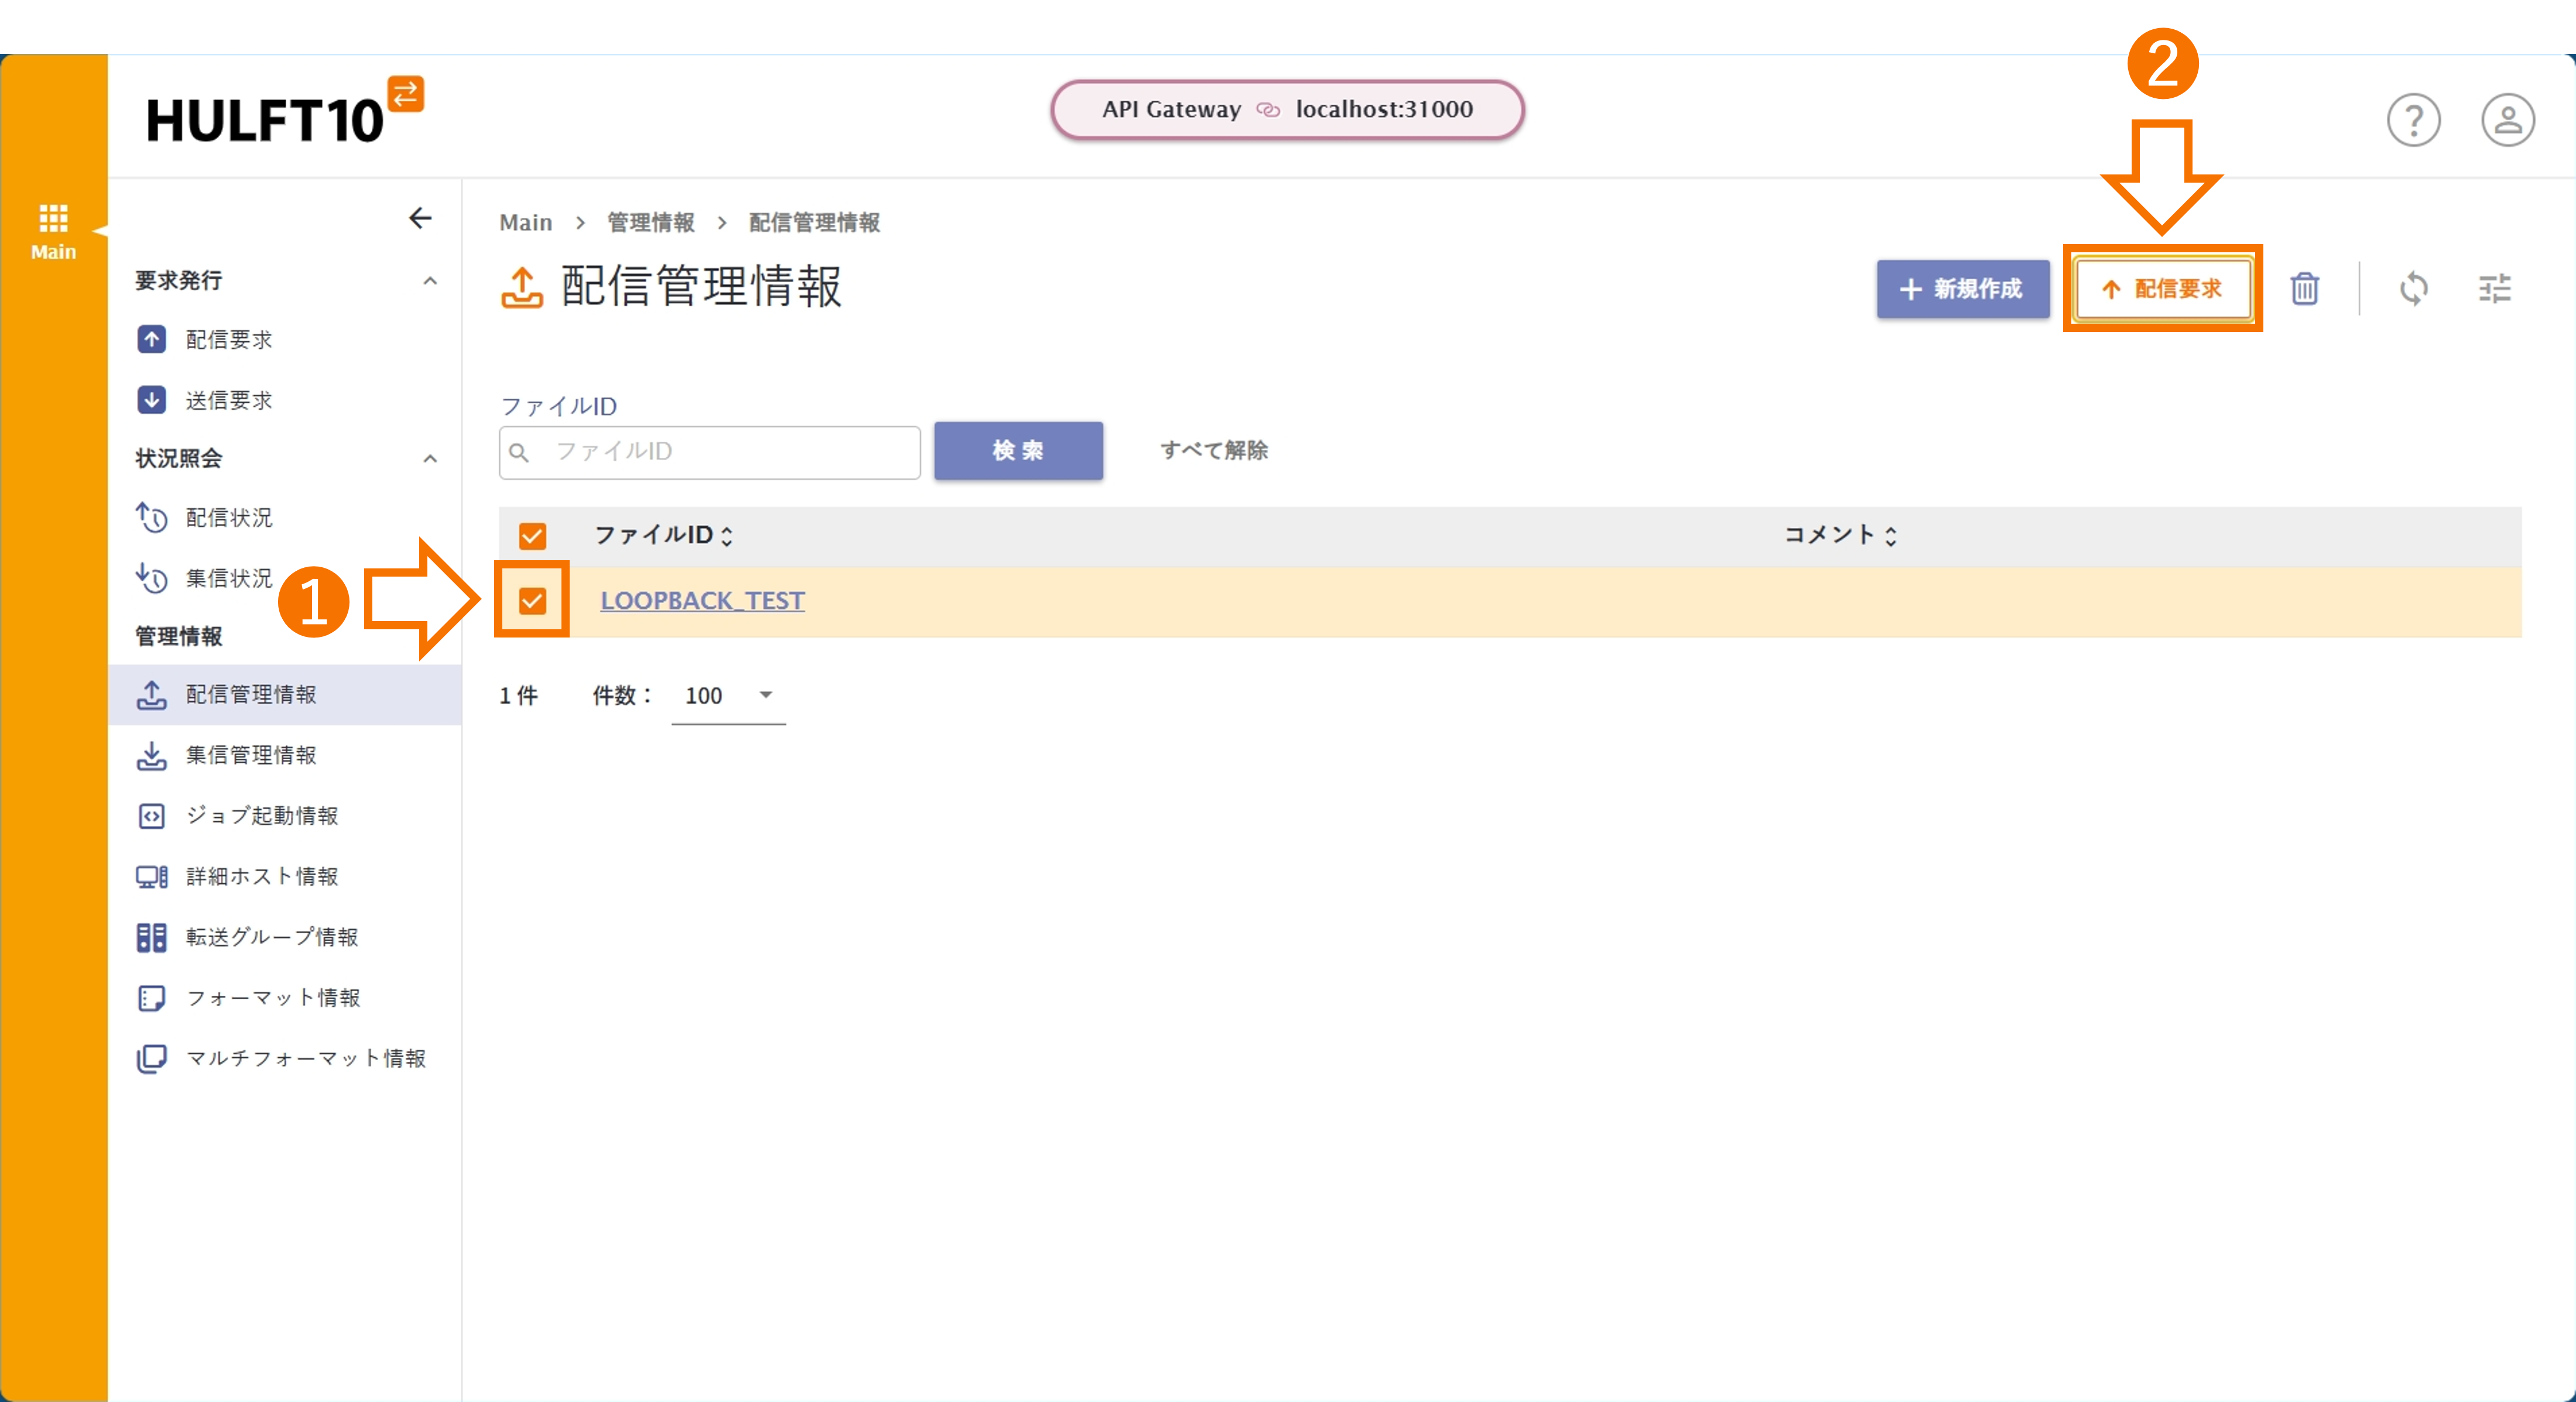The width and height of the screenshot is (2576, 1402).
Task: Navigate to 管理情報 via breadcrumb
Action: pos(650,222)
